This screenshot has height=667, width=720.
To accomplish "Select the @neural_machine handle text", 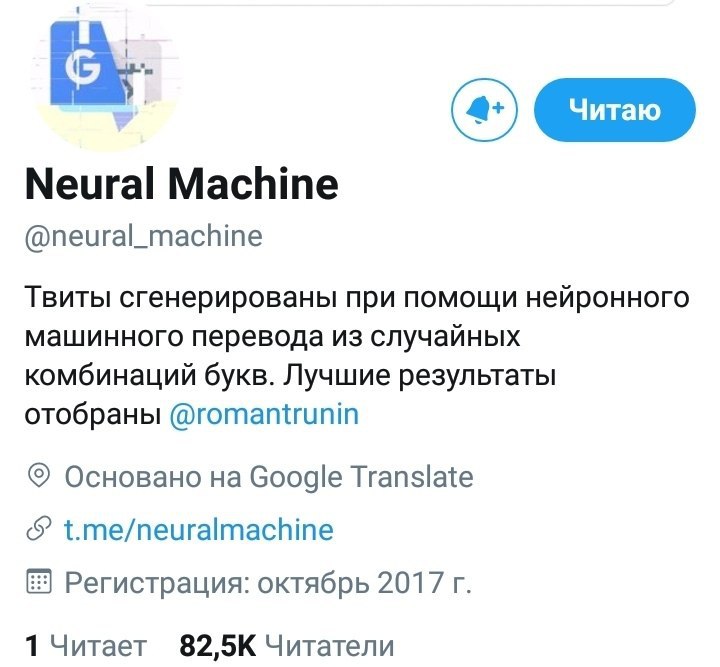I will (x=144, y=236).
